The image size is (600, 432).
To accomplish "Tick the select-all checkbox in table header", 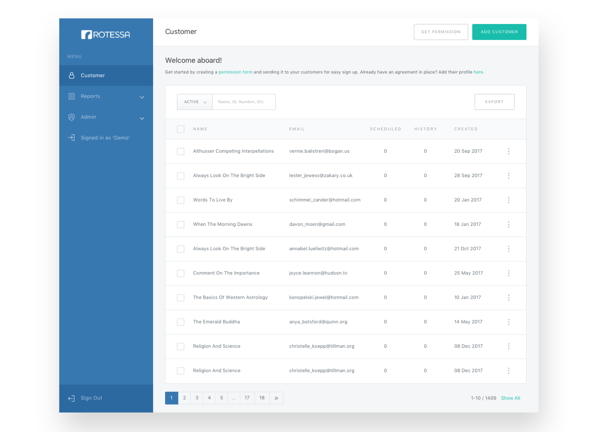I will tap(181, 129).
